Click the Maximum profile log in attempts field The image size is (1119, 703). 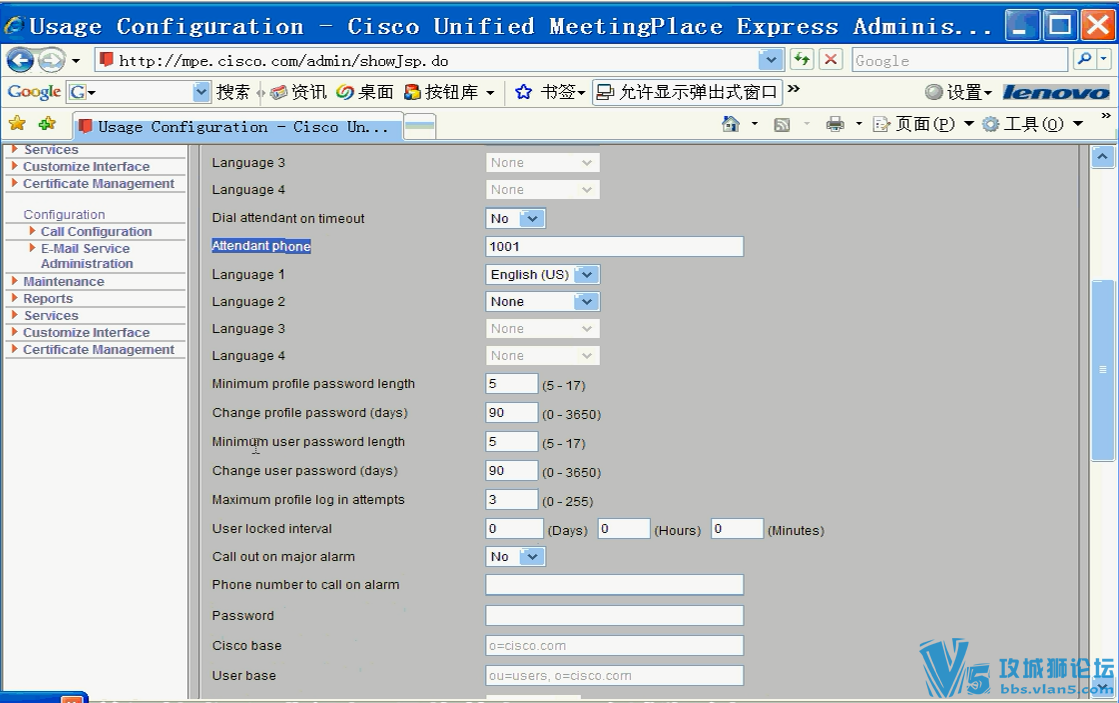click(511, 500)
